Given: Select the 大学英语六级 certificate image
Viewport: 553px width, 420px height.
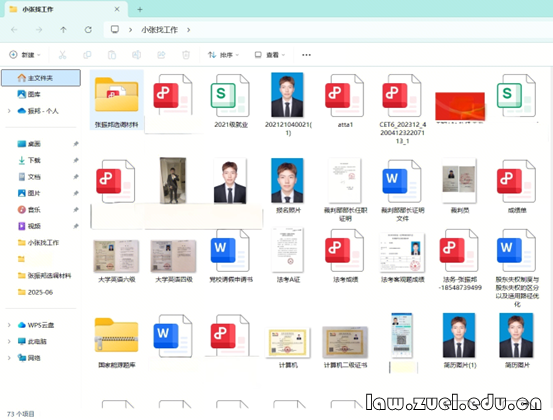Looking at the screenshot, I should [x=116, y=260].
